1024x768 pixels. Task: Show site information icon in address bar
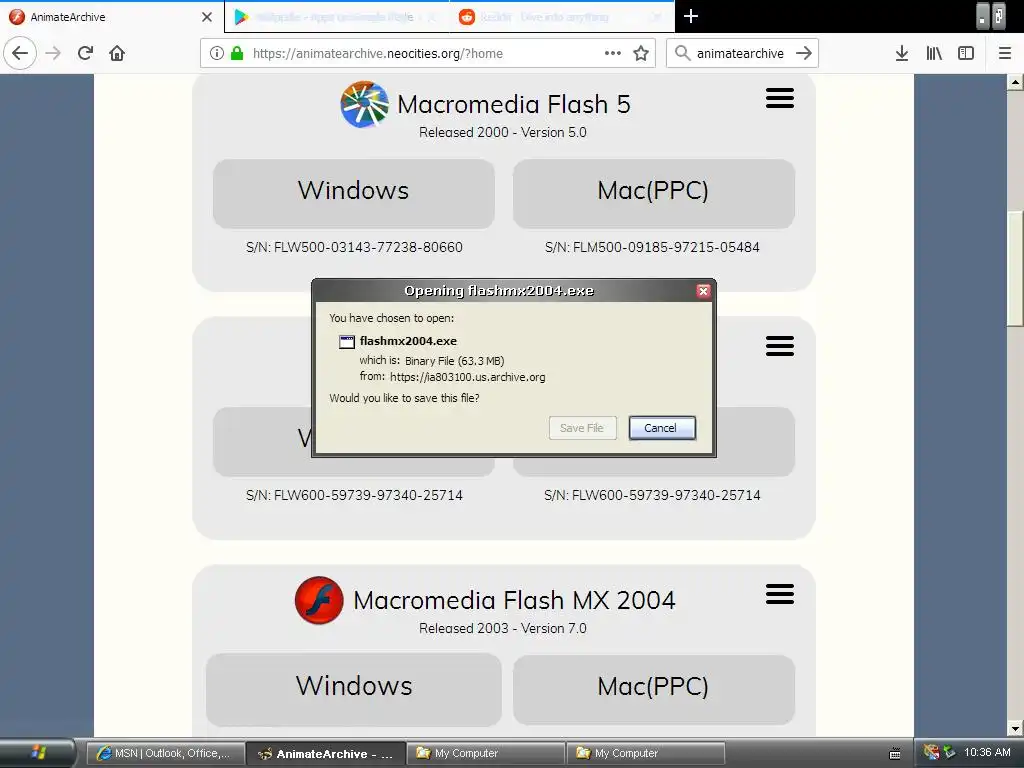coord(216,53)
